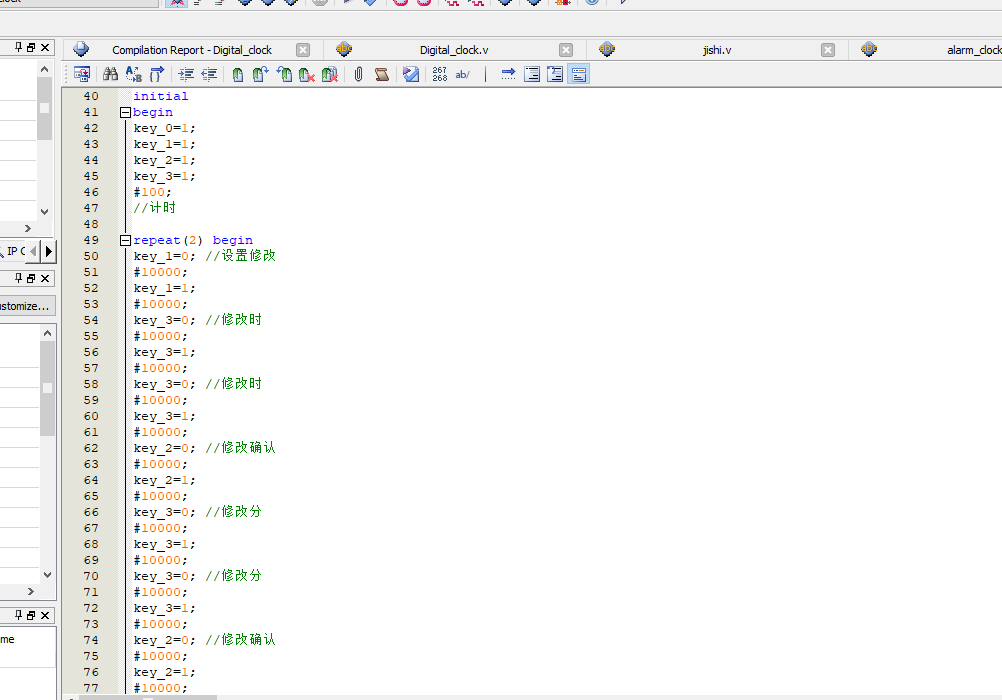Click the editor's horizontal scrollbar at bottom
The image size is (1002, 700).
pos(148,697)
